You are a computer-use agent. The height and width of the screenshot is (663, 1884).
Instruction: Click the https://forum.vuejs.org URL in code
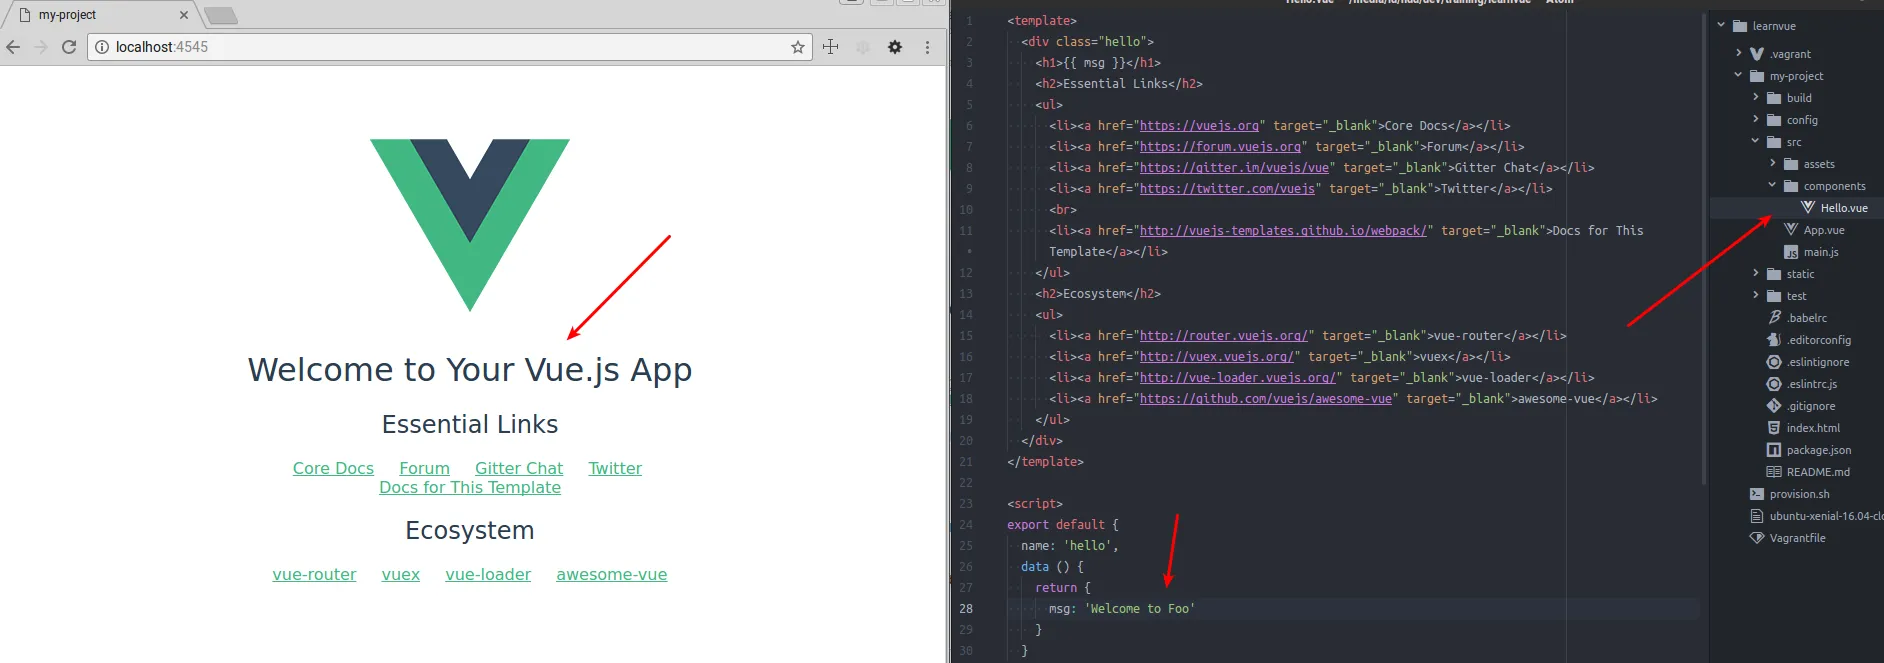1220,147
